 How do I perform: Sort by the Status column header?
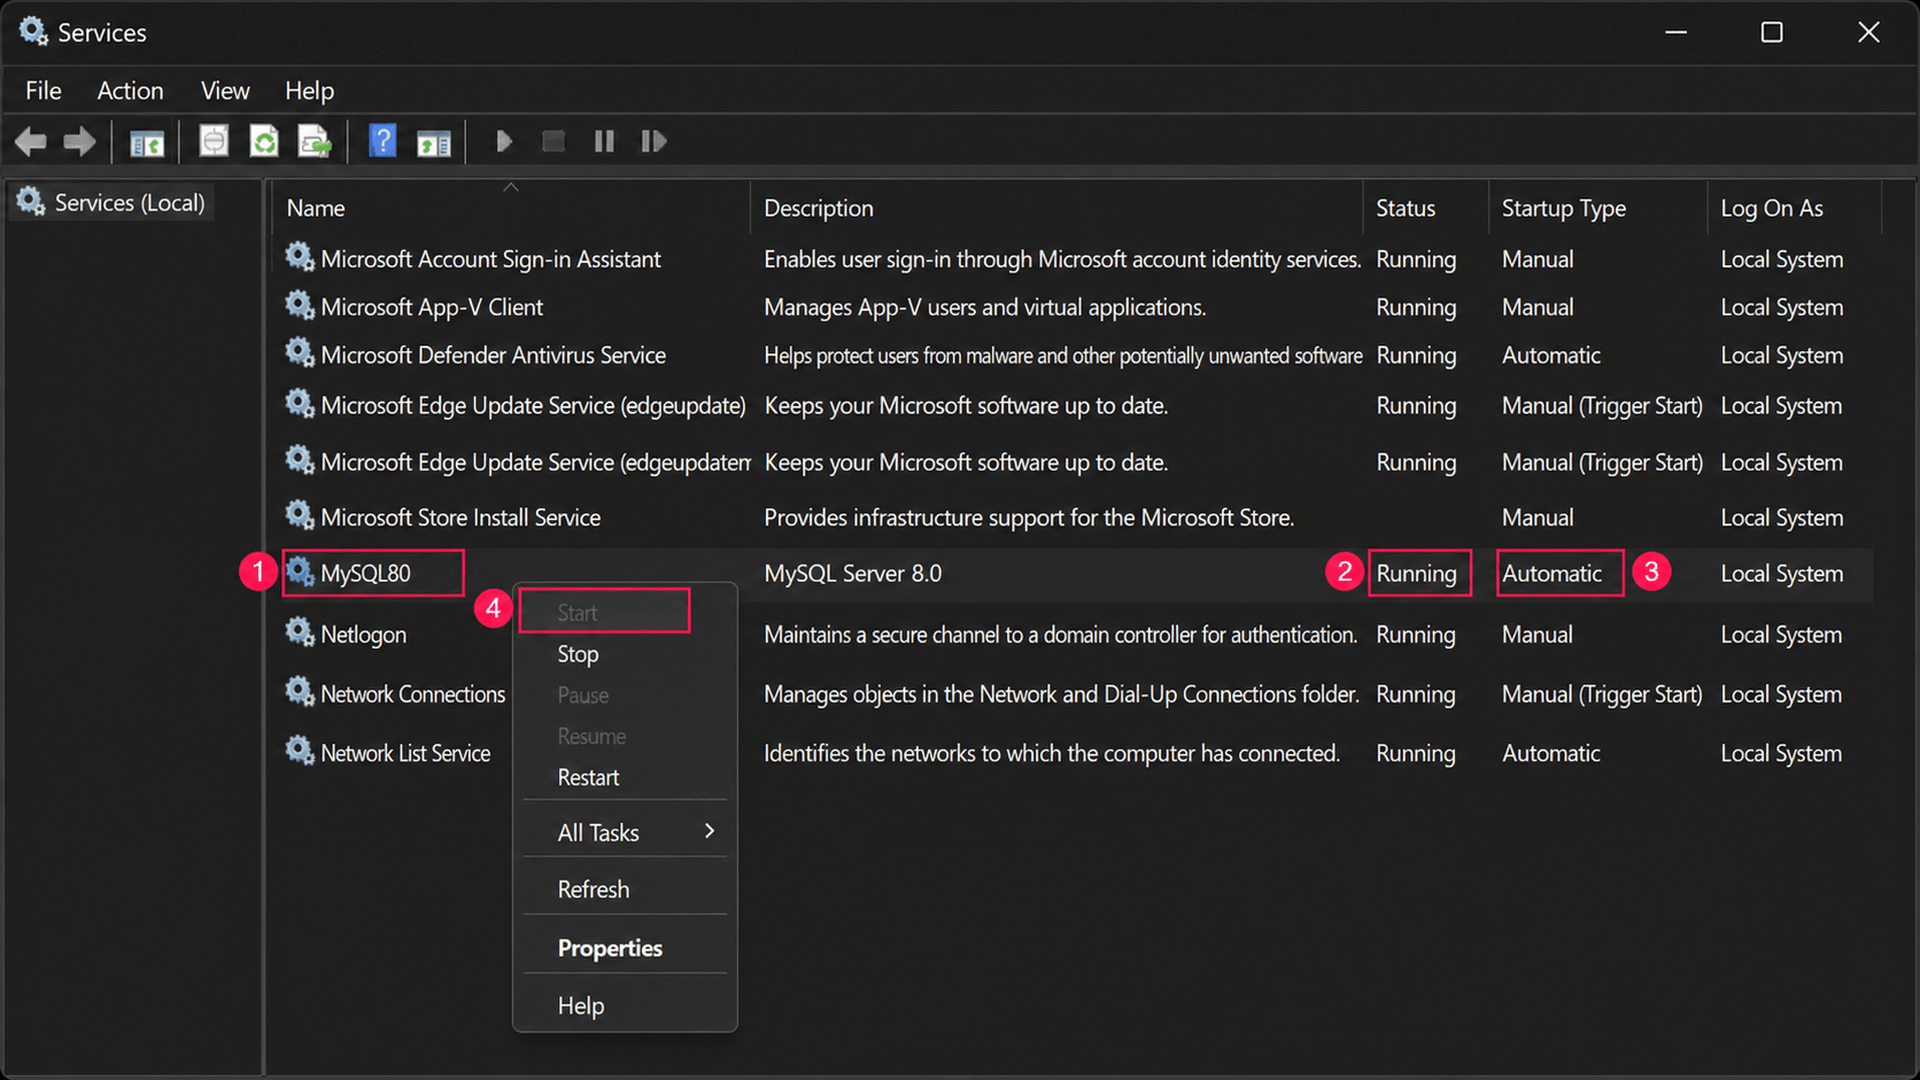pyautogui.click(x=1426, y=208)
